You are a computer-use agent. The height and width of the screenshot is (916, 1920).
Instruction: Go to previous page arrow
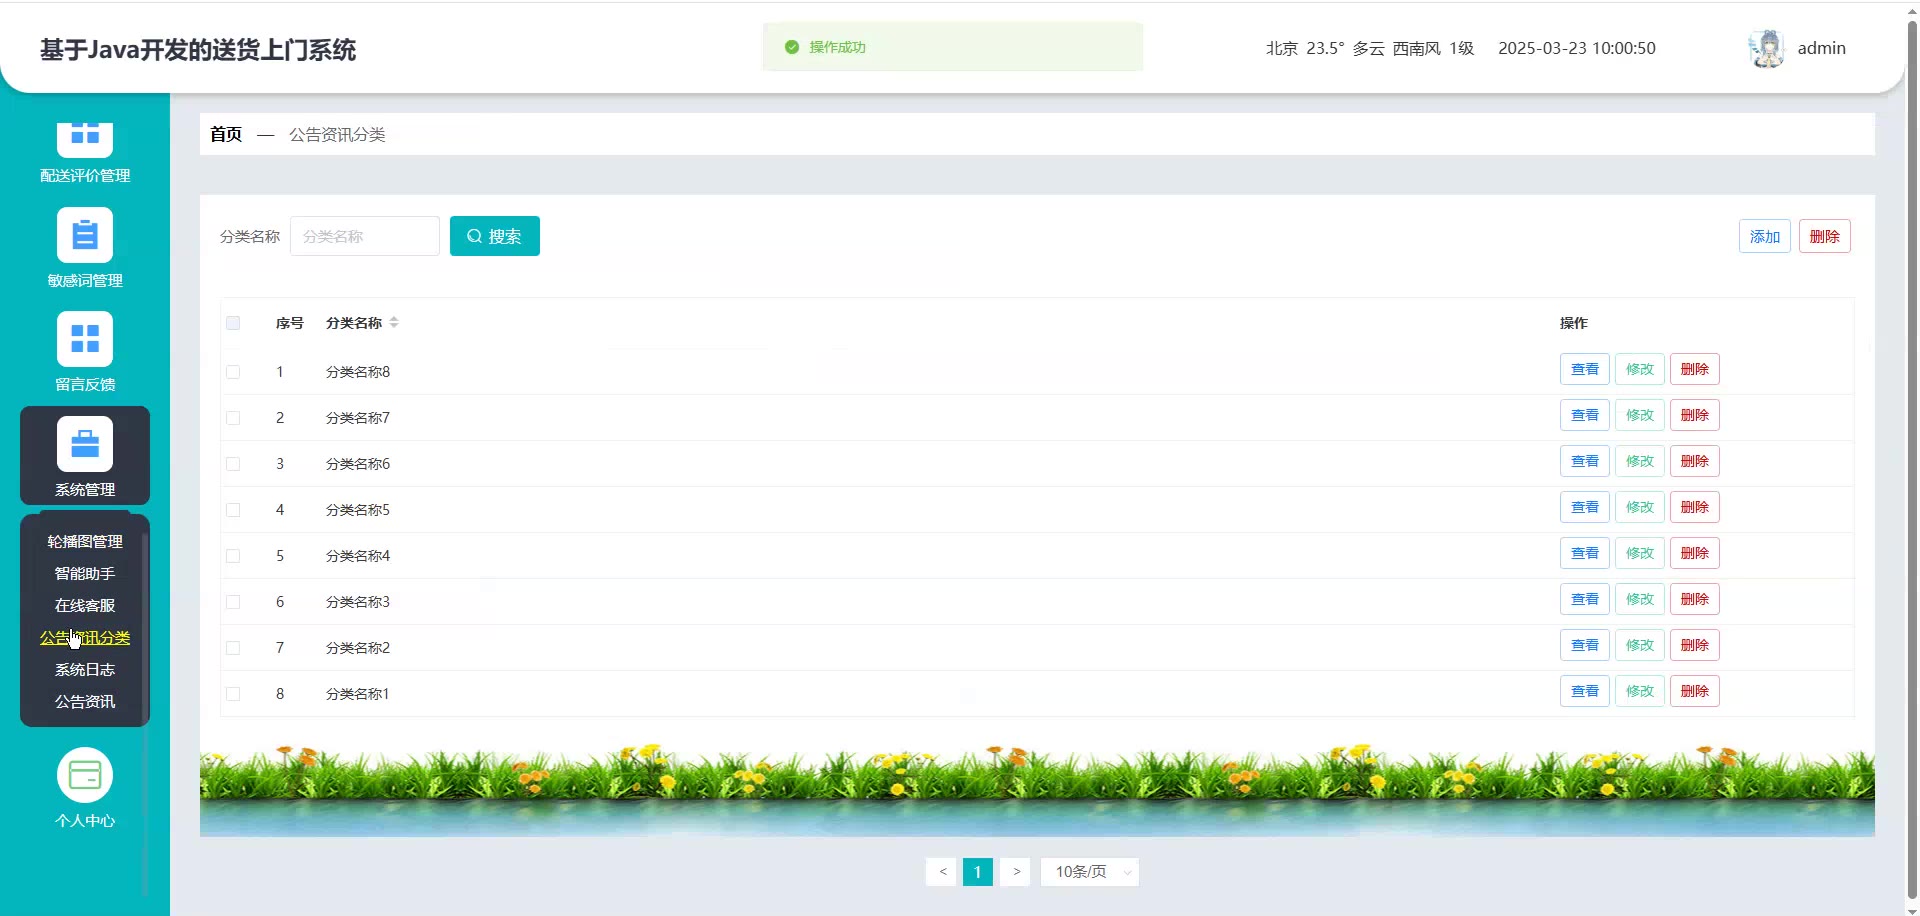[941, 872]
